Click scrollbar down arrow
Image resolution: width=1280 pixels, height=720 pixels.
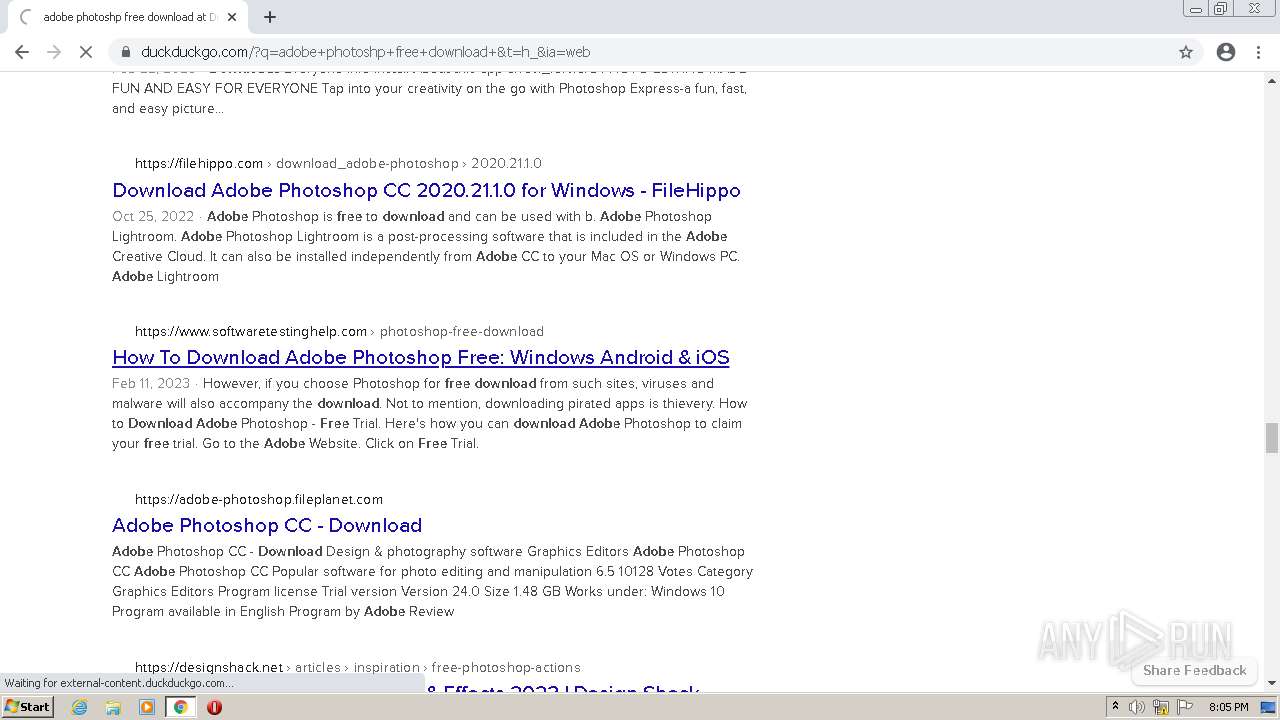1272,683
